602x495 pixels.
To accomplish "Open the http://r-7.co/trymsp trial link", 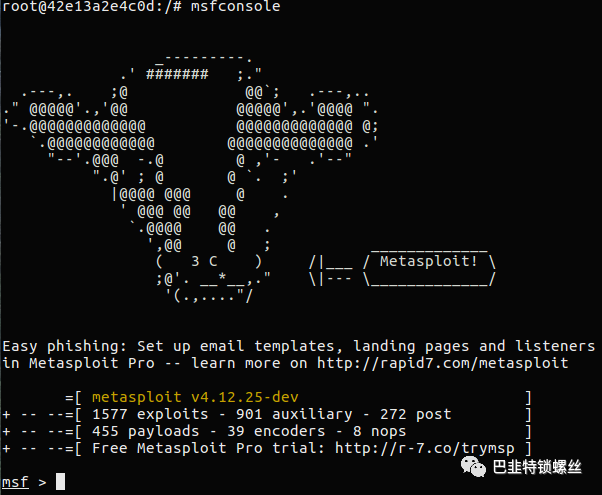I will pos(425,448).
